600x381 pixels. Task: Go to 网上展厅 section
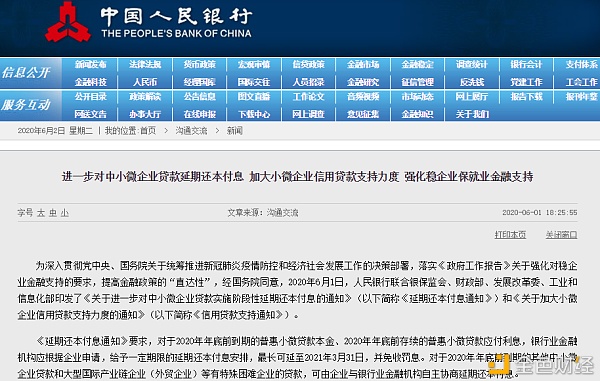pos(472,96)
